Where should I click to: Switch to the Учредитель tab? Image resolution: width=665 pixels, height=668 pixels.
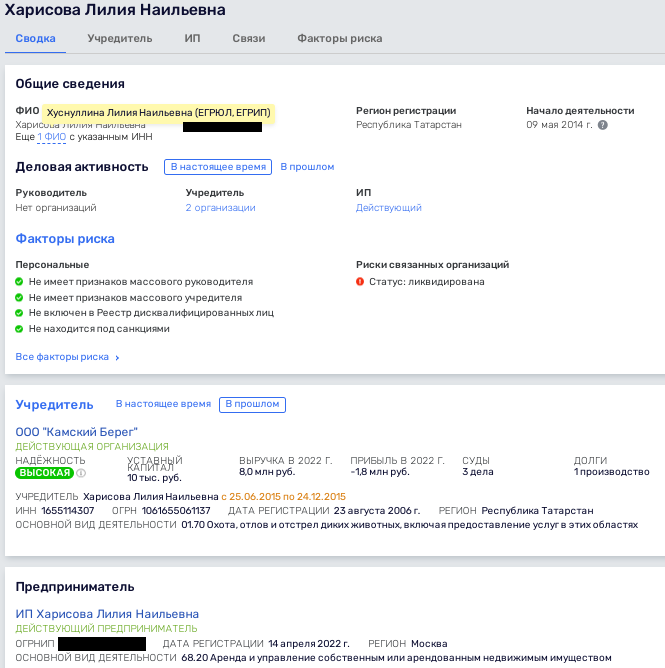[x=120, y=38]
